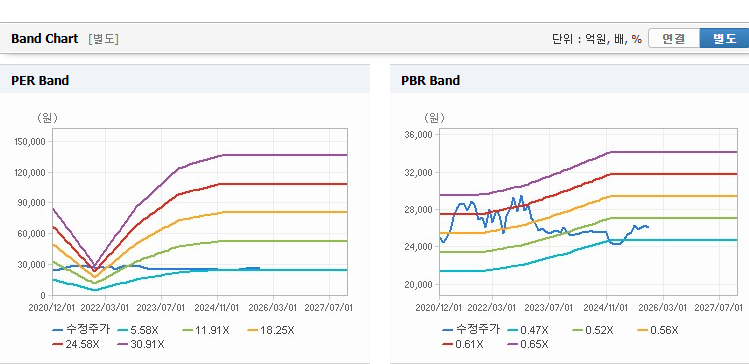
Task: Click the 28,000 axis label in PBR chart
Action: point(419,210)
